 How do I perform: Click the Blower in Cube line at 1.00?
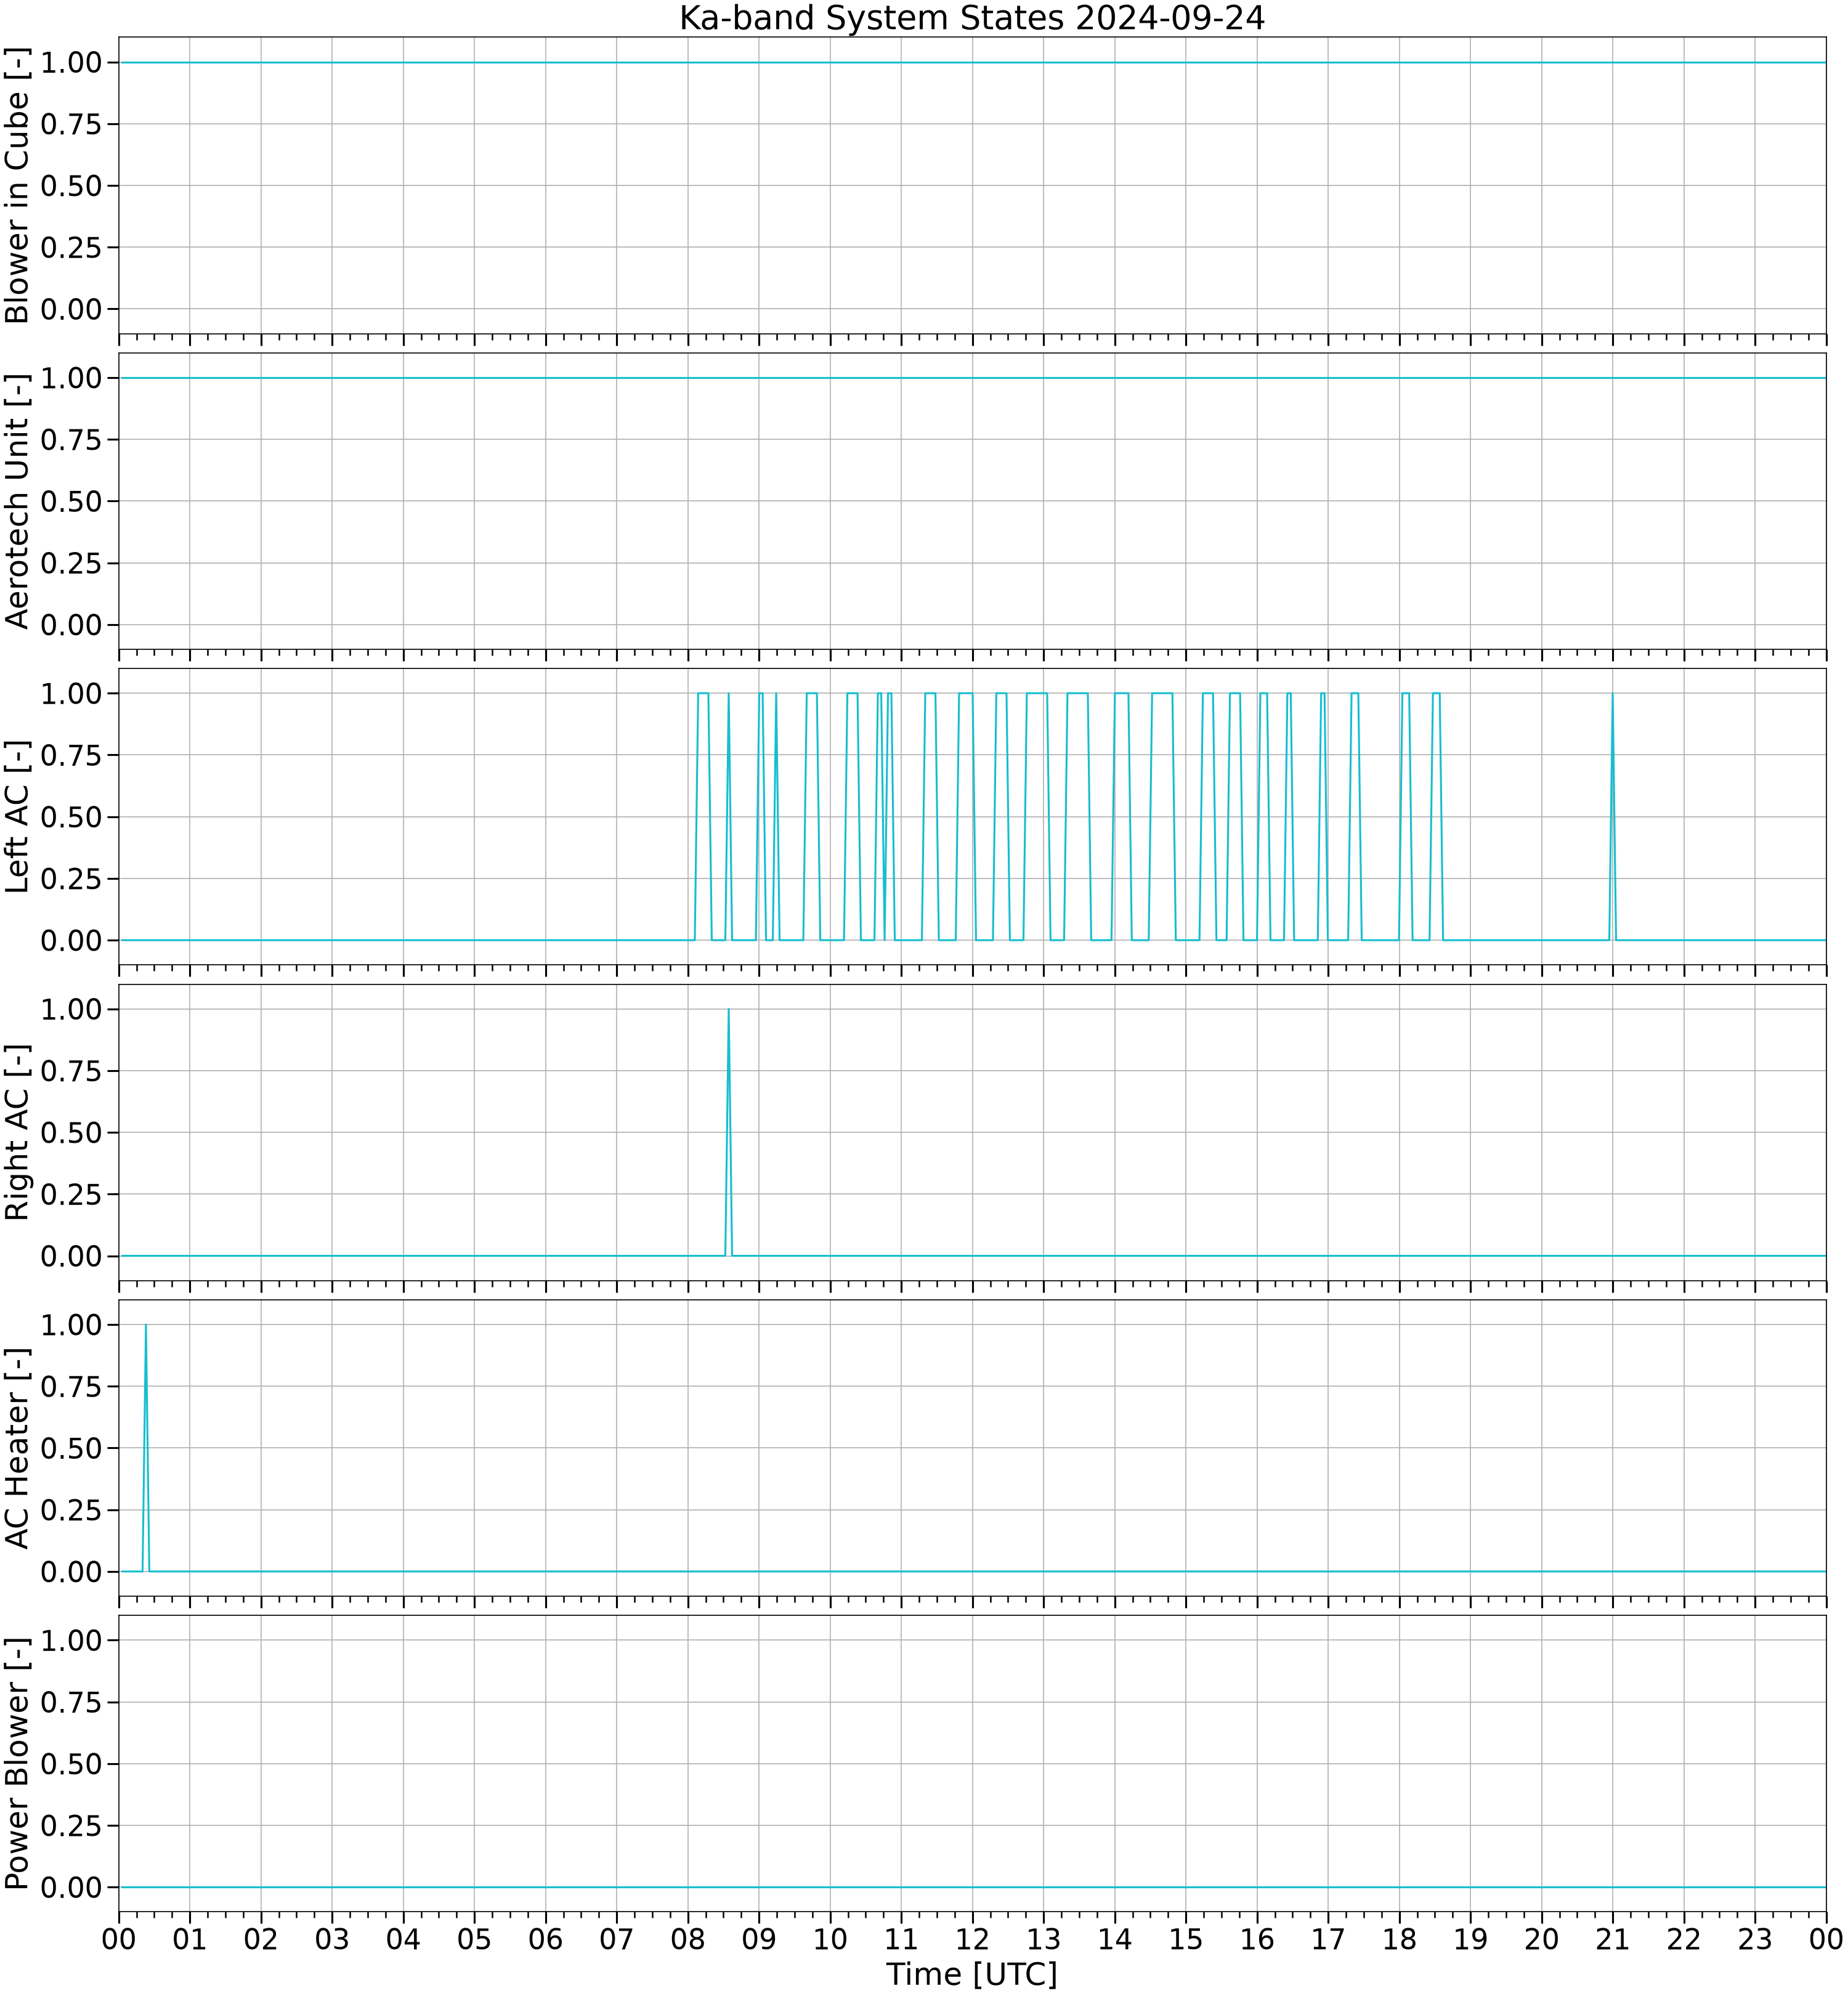pos(972,62)
